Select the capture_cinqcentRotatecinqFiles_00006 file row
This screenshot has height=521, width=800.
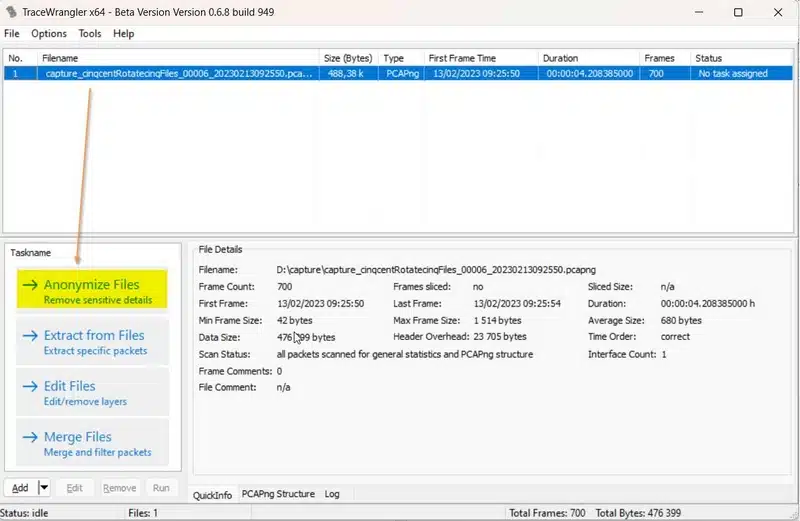pyautogui.click(x=398, y=73)
